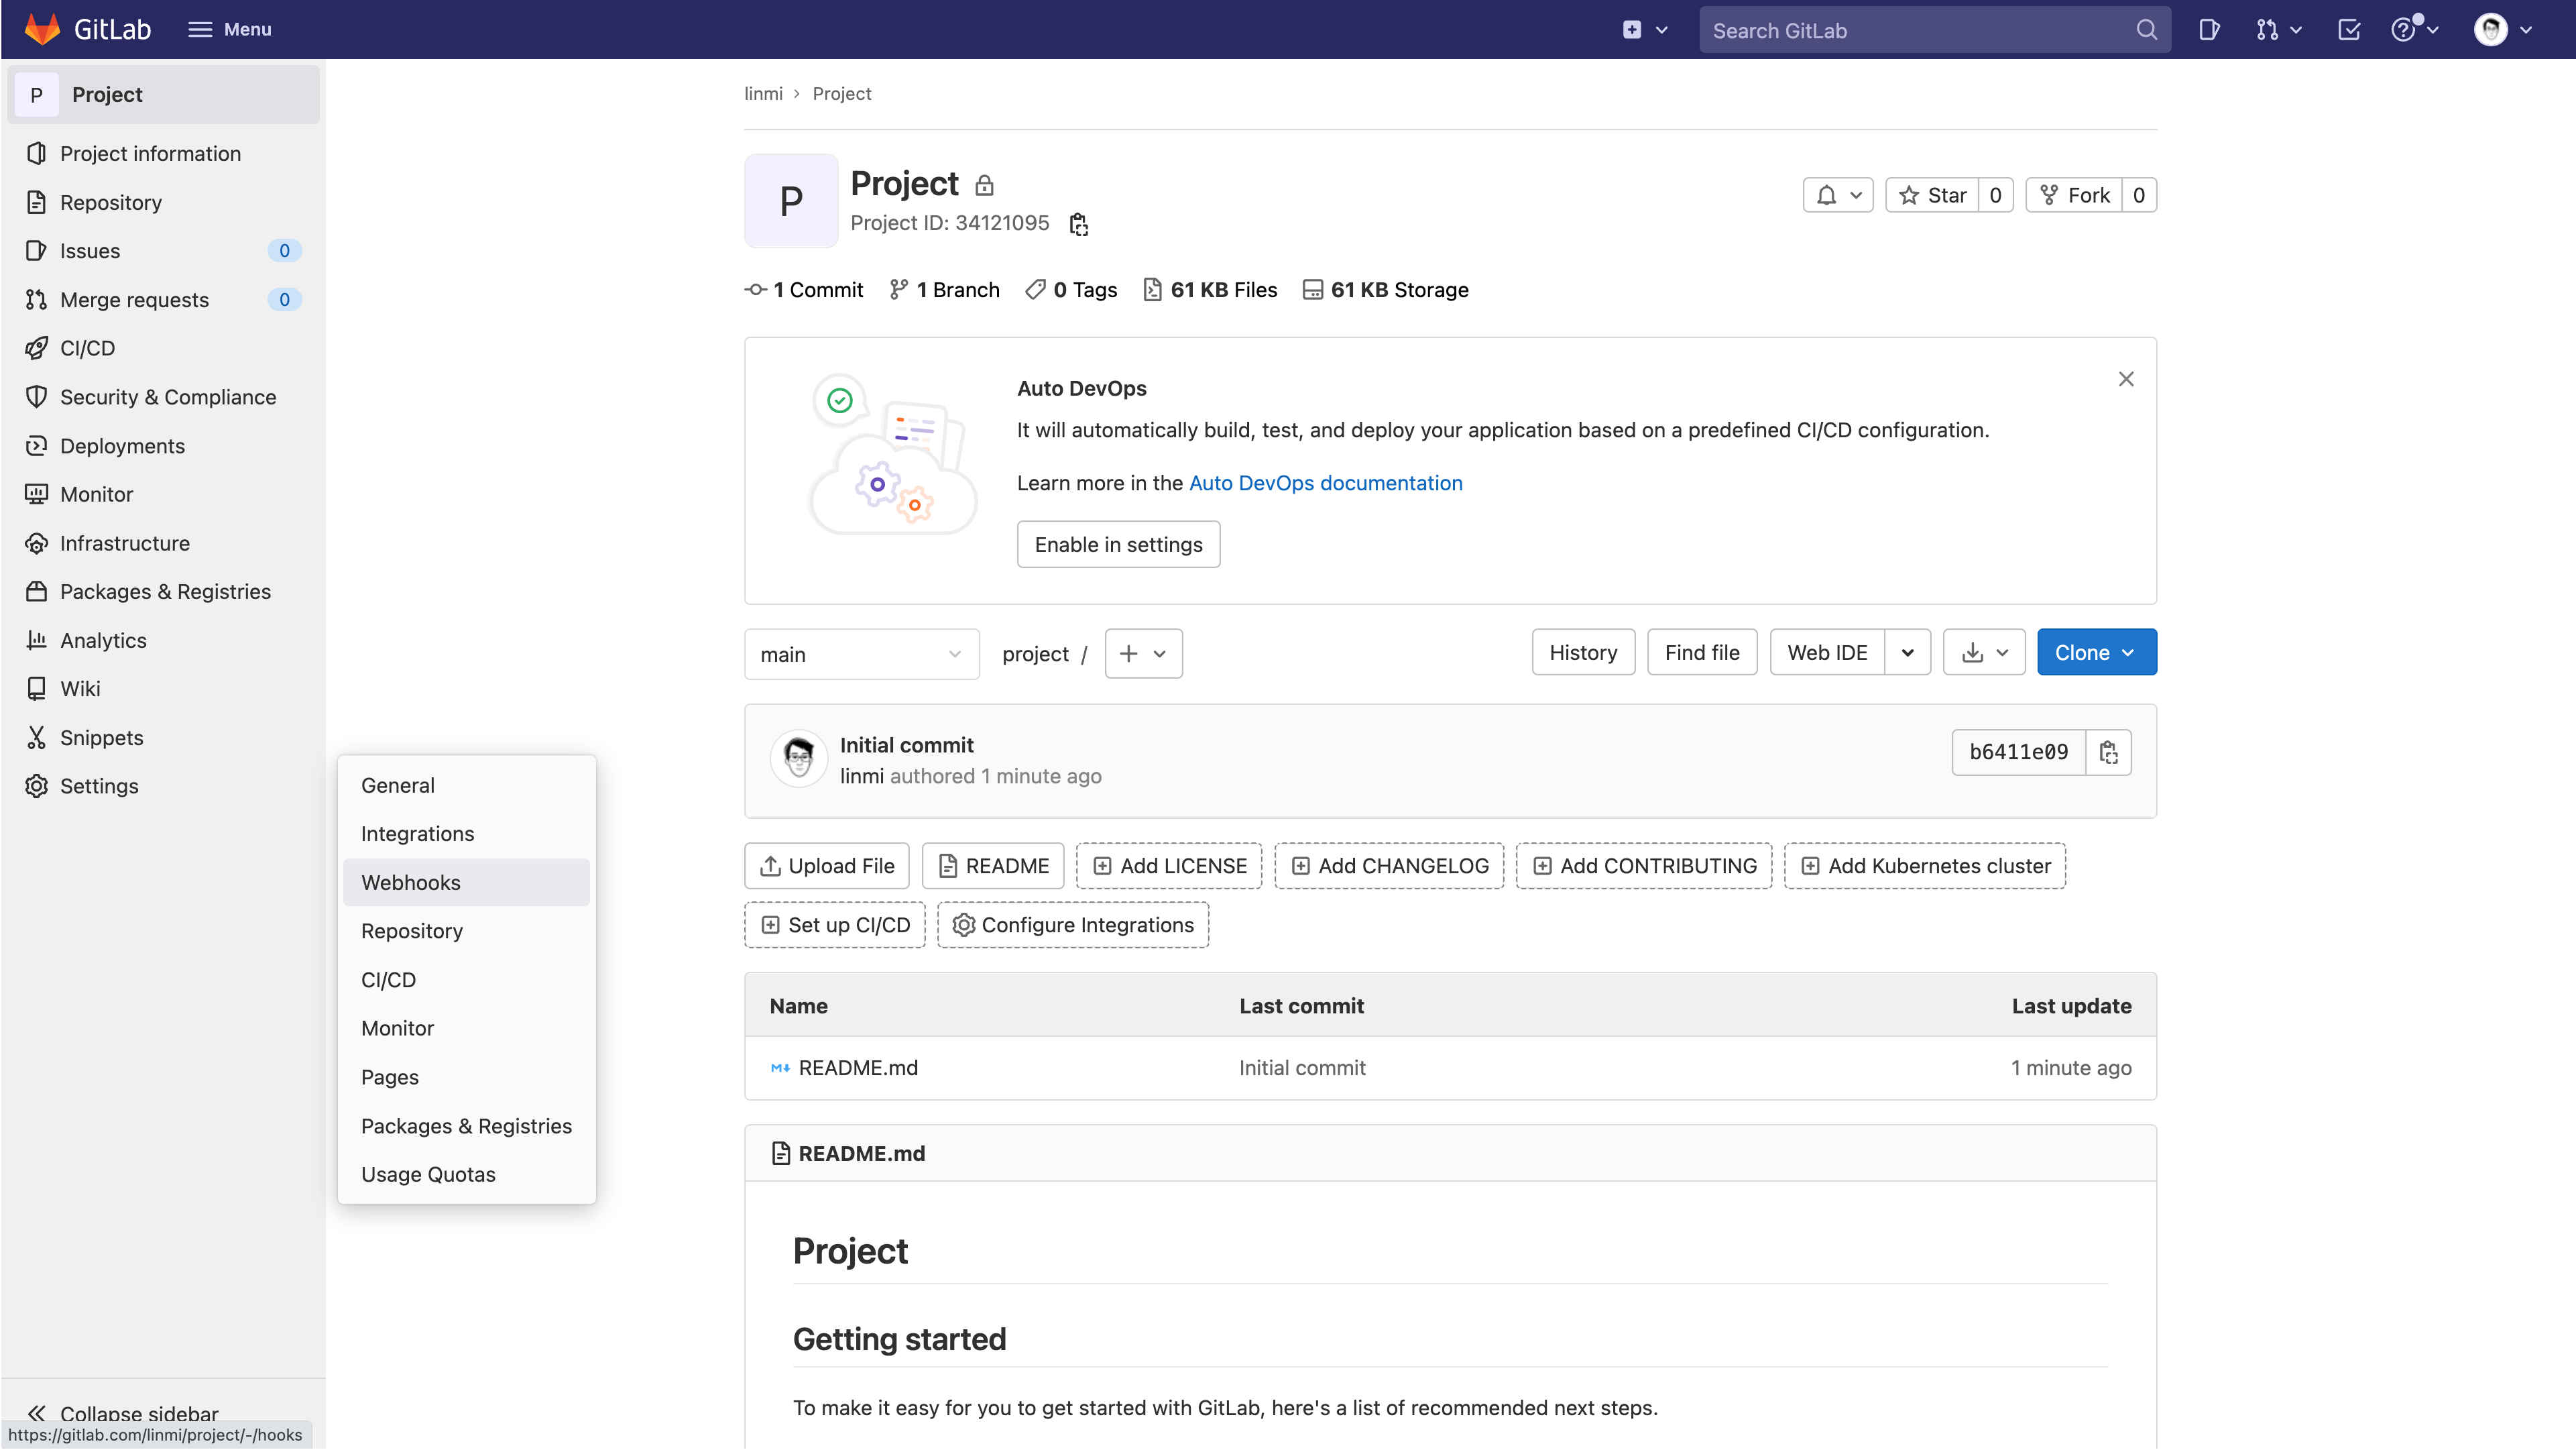Open the commit History
Image resolution: width=2576 pixels, height=1450 pixels.
(1583, 653)
